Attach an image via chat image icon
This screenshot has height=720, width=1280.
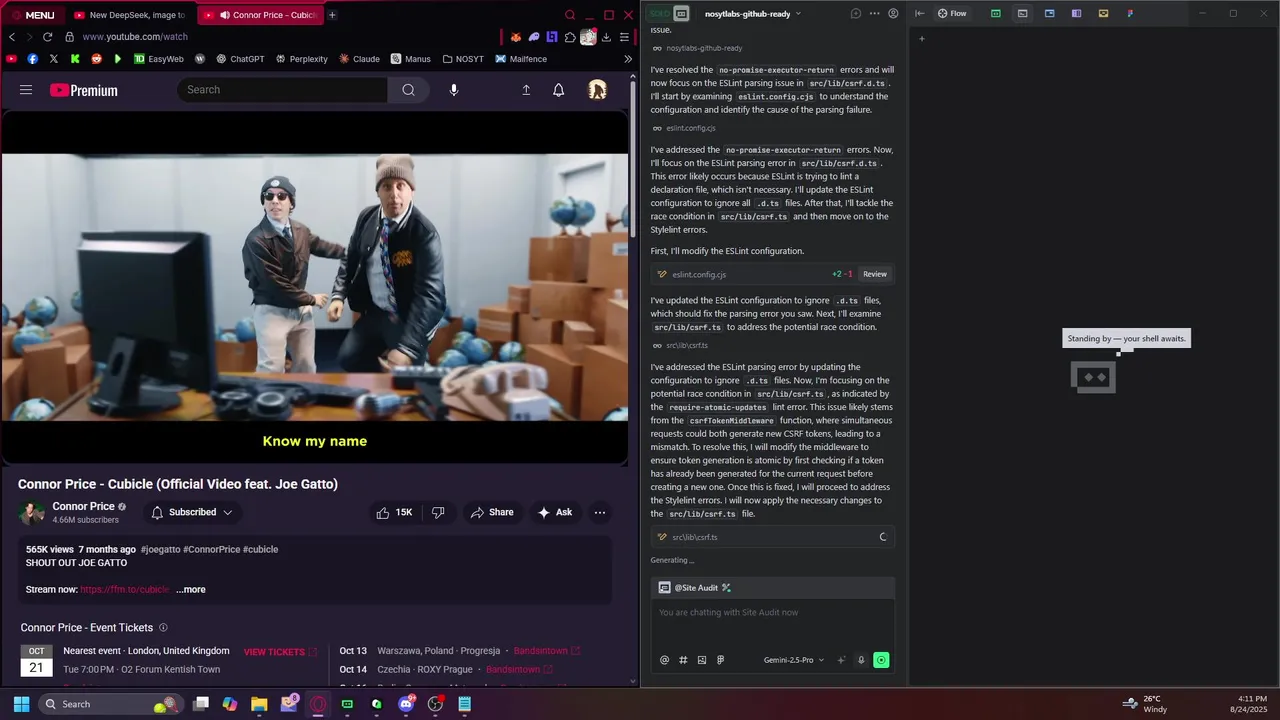click(702, 660)
